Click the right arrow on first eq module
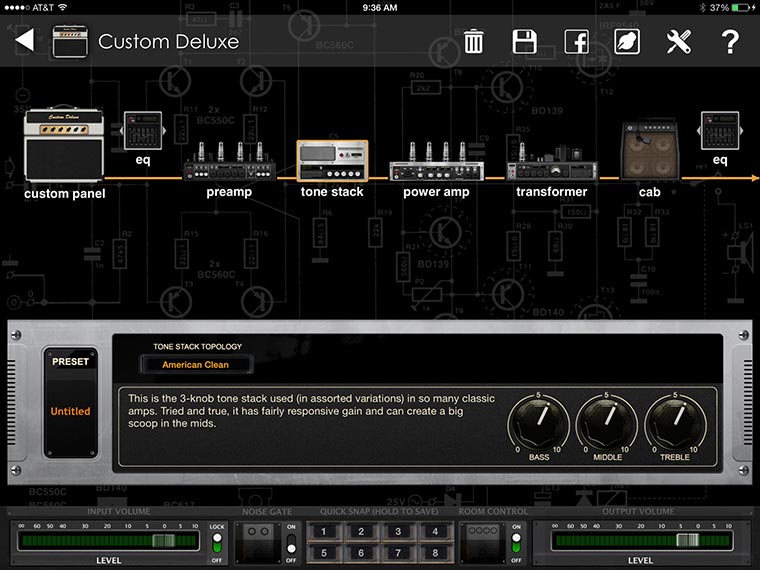This screenshot has width=760, height=570. click(x=164, y=130)
